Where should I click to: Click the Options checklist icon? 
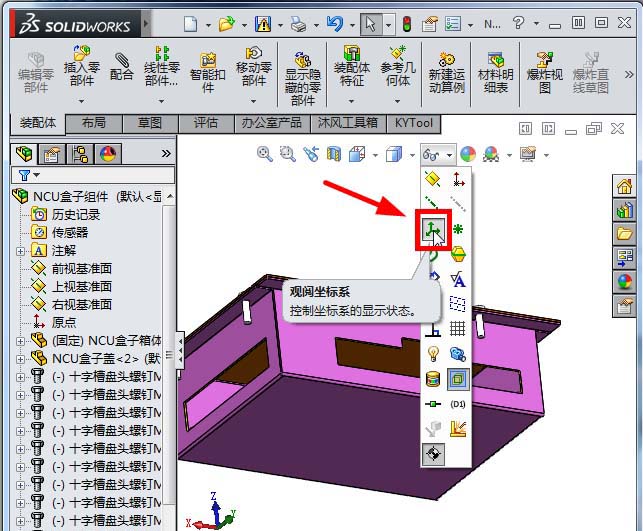click(453, 24)
